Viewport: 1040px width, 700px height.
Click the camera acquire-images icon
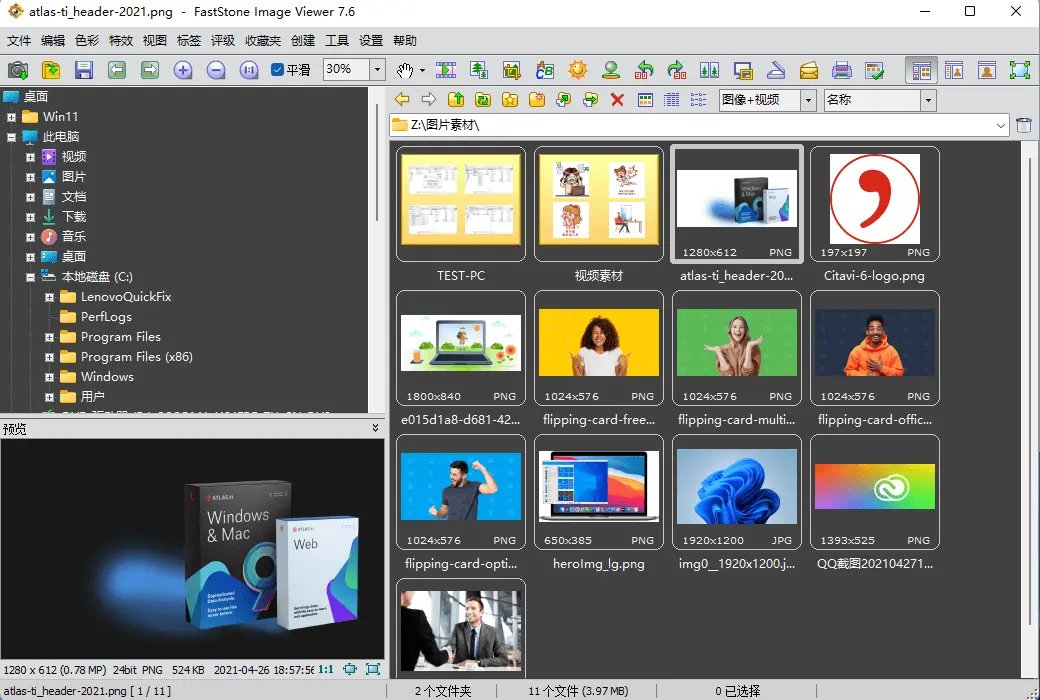click(18, 70)
